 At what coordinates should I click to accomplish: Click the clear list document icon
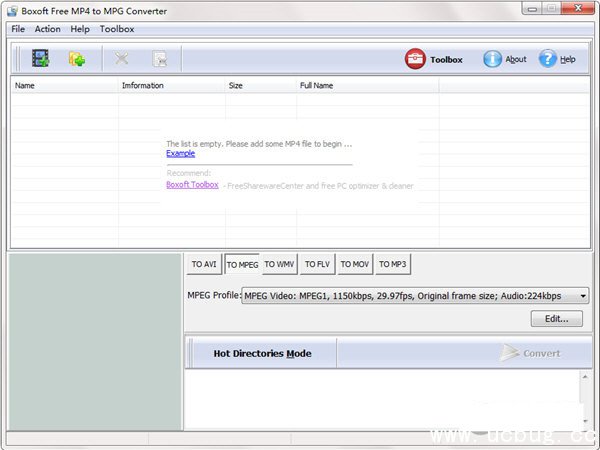[159, 59]
